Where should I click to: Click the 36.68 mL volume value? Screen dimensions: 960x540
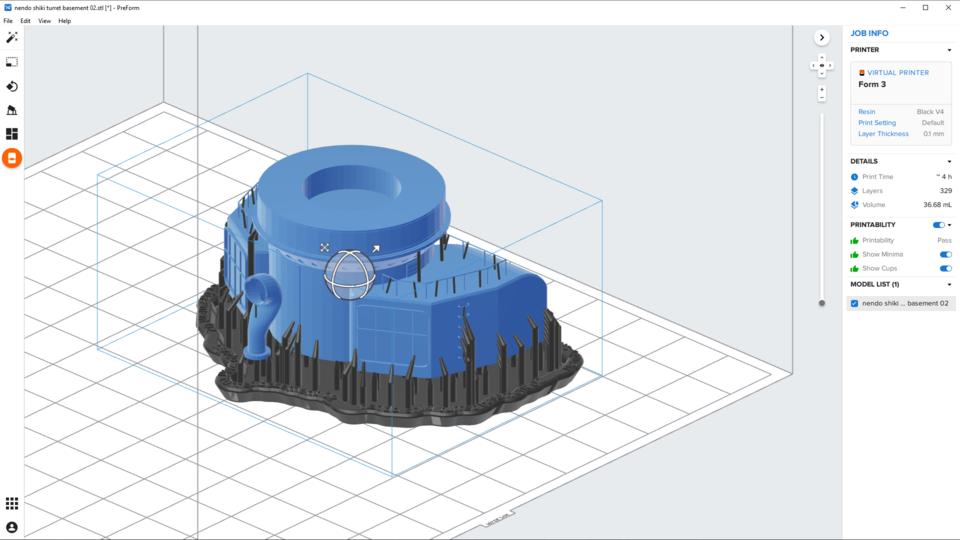pyautogui.click(x=937, y=205)
